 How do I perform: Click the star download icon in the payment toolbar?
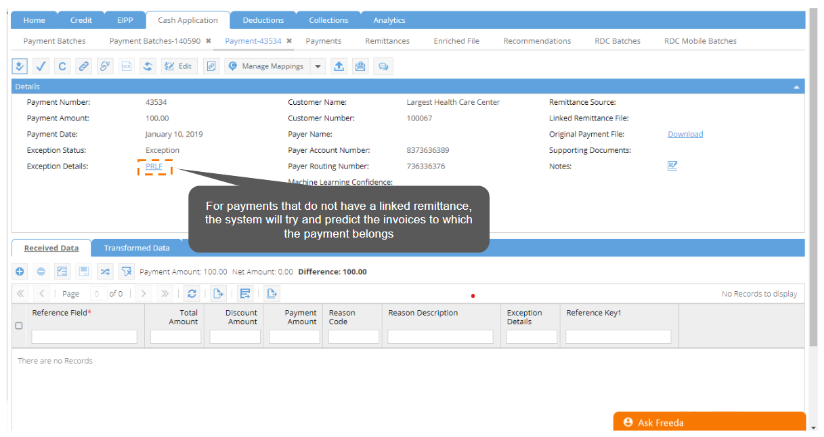pyautogui.click(x=19, y=66)
